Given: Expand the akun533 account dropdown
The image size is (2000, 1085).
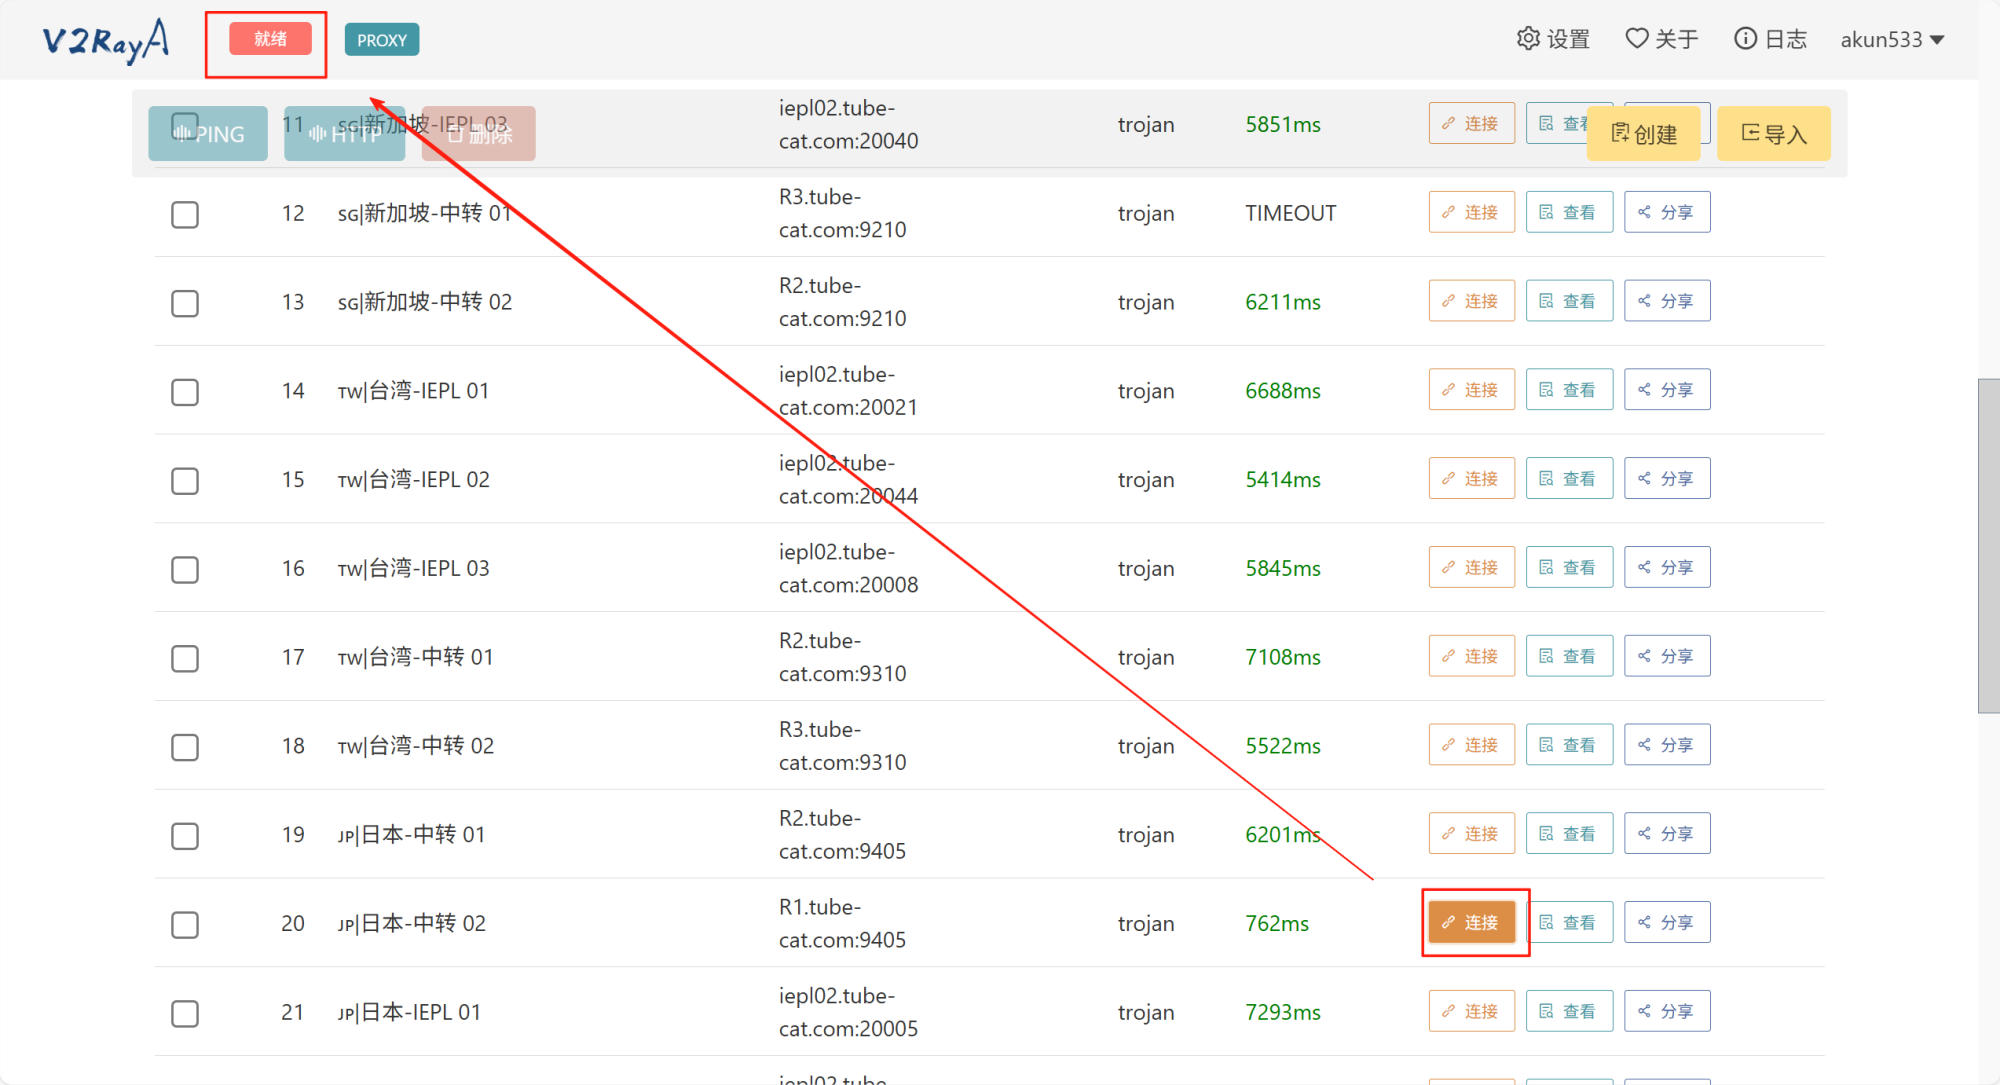Looking at the screenshot, I should pos(1892,40).
